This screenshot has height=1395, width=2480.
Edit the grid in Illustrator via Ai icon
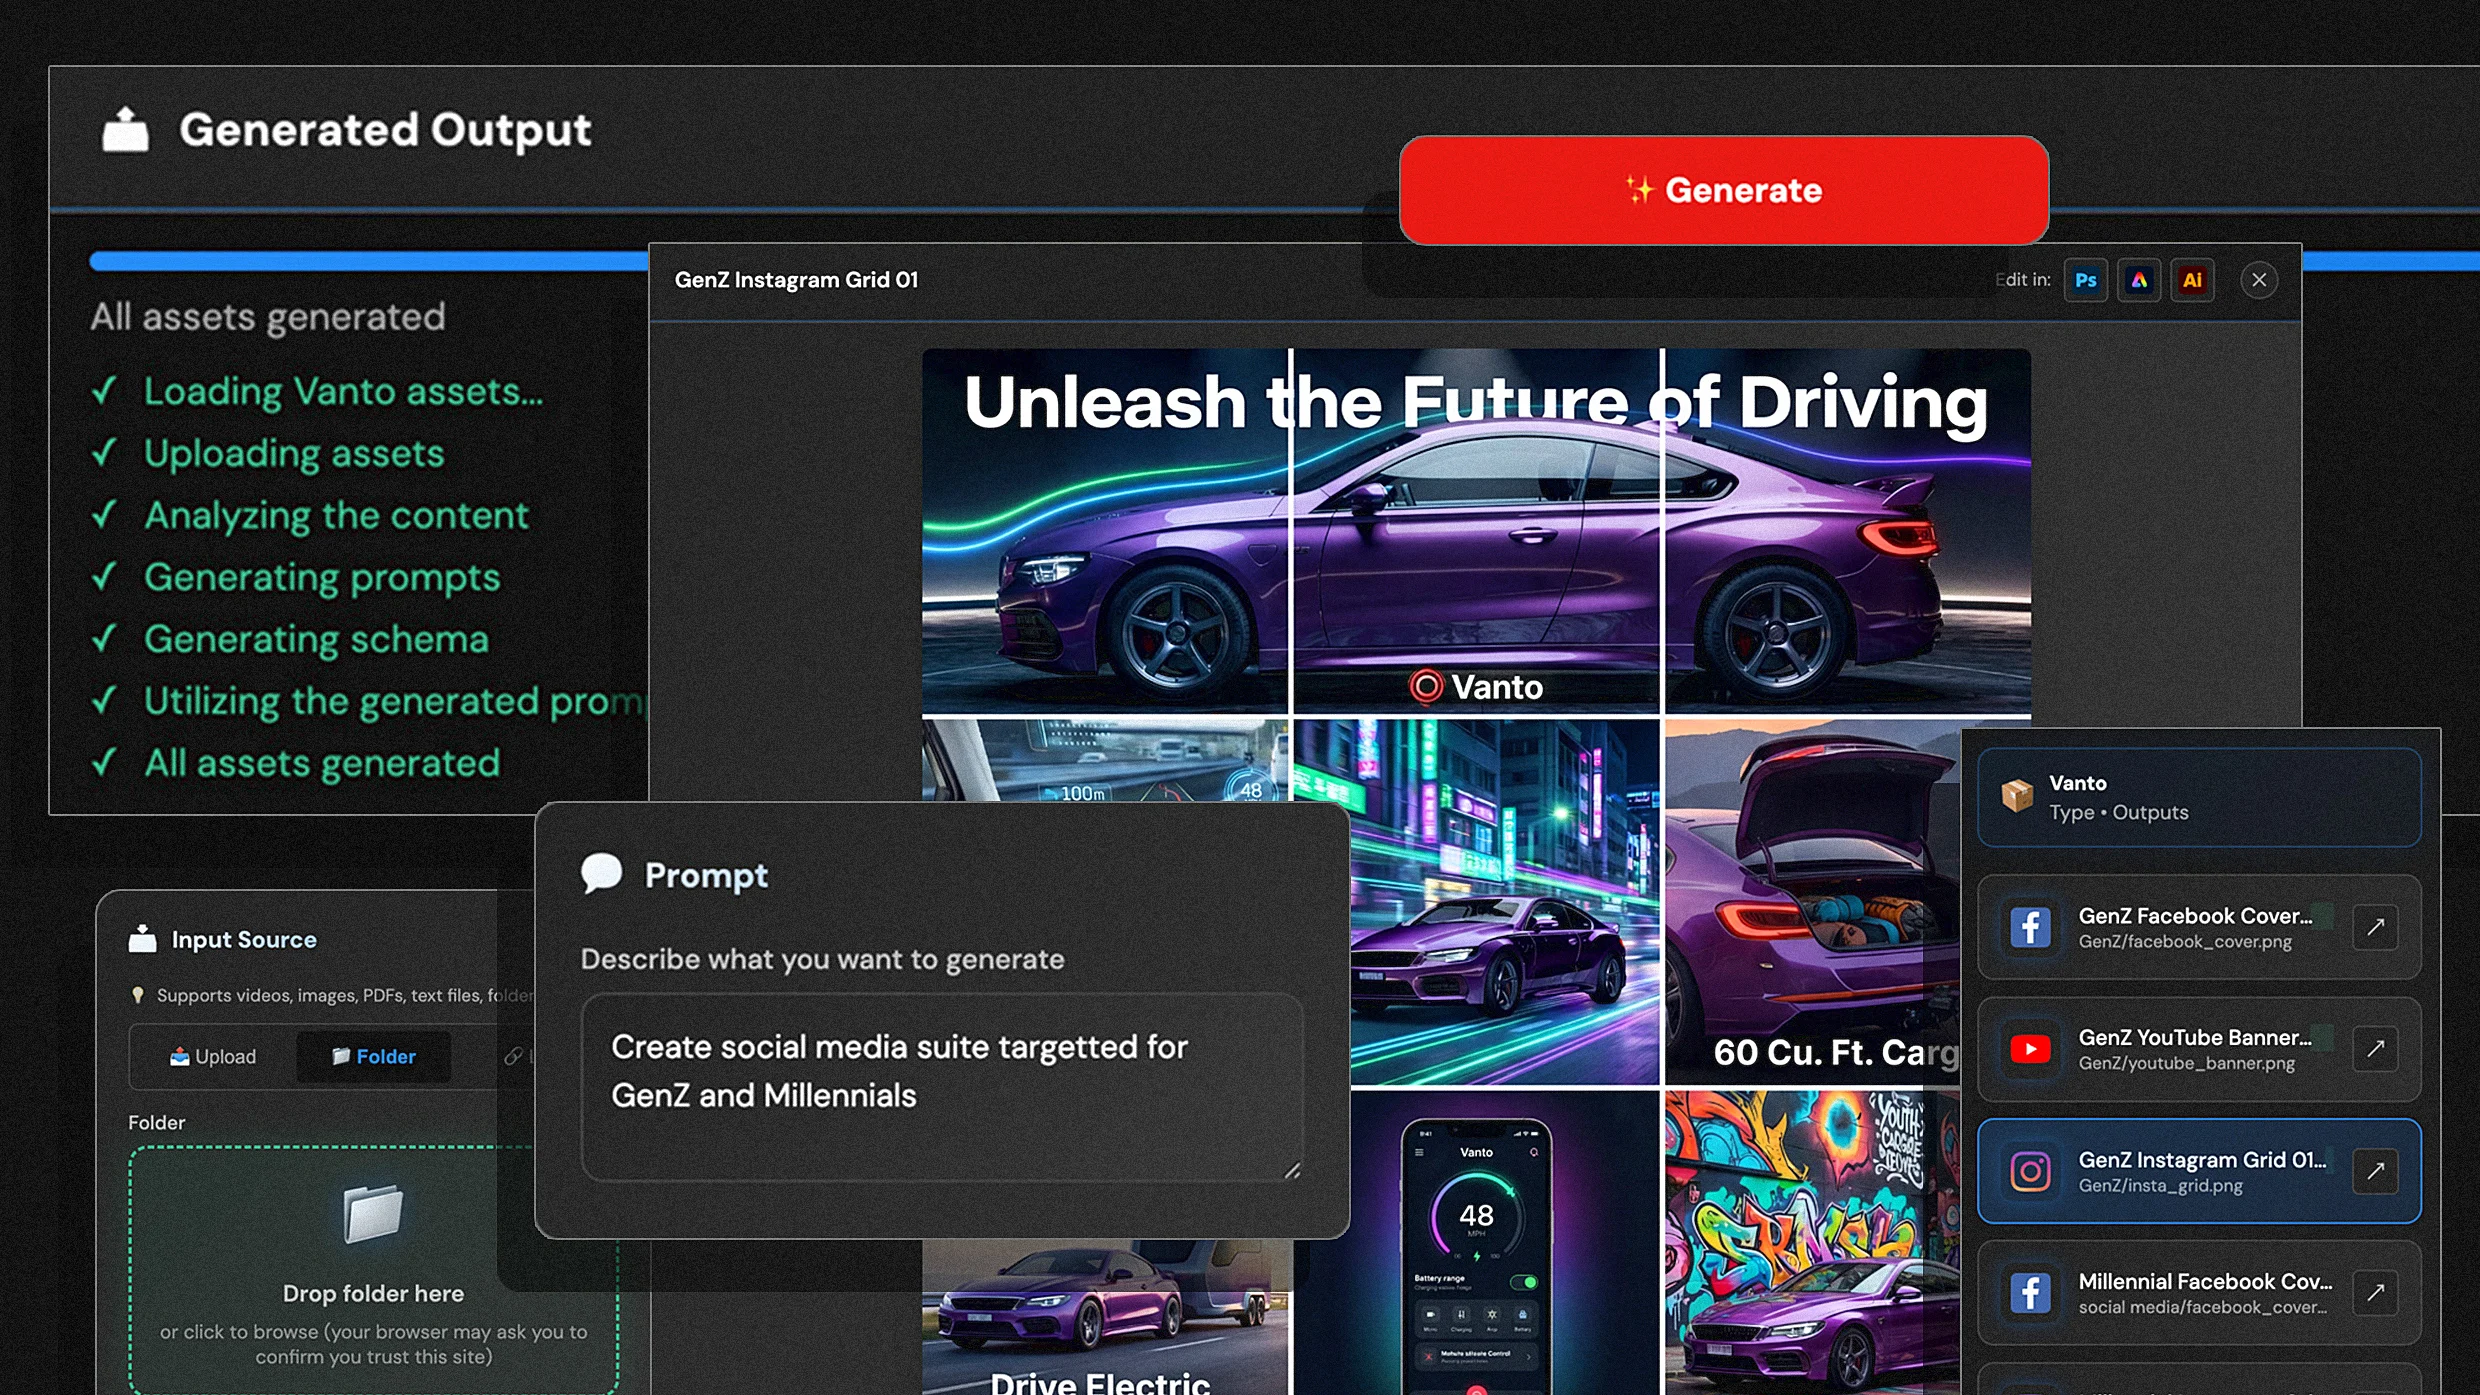point(2192,280)
